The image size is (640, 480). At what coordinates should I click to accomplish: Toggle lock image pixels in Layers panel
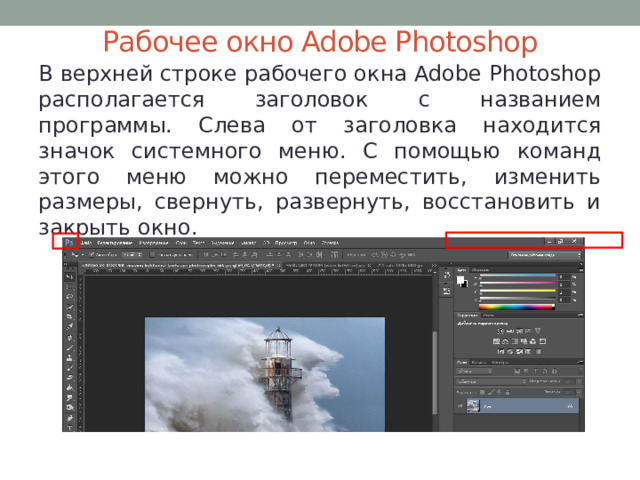coord(491,392)
